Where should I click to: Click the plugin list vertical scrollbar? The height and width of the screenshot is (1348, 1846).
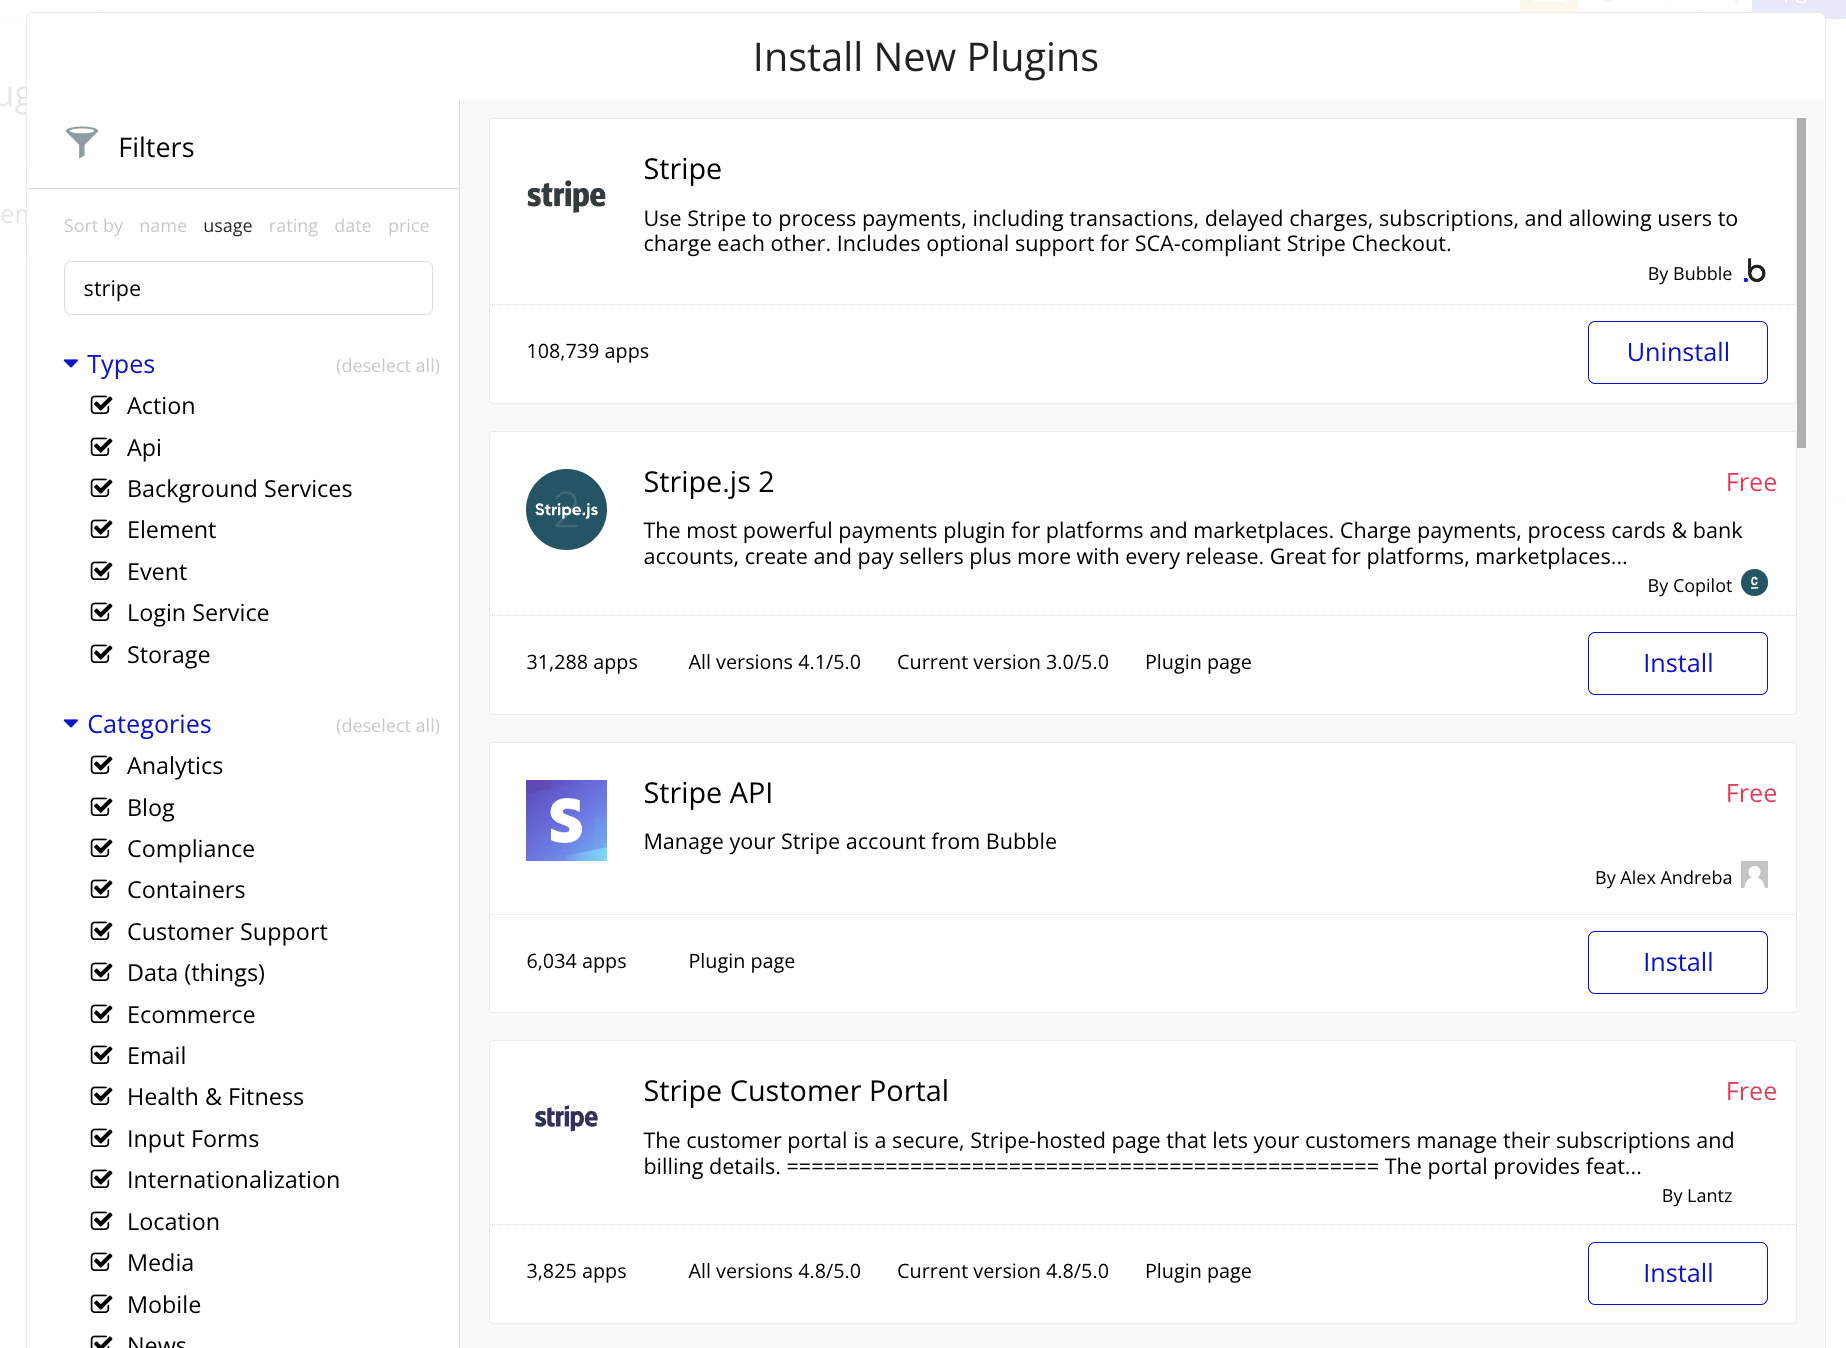point(1801,283)
